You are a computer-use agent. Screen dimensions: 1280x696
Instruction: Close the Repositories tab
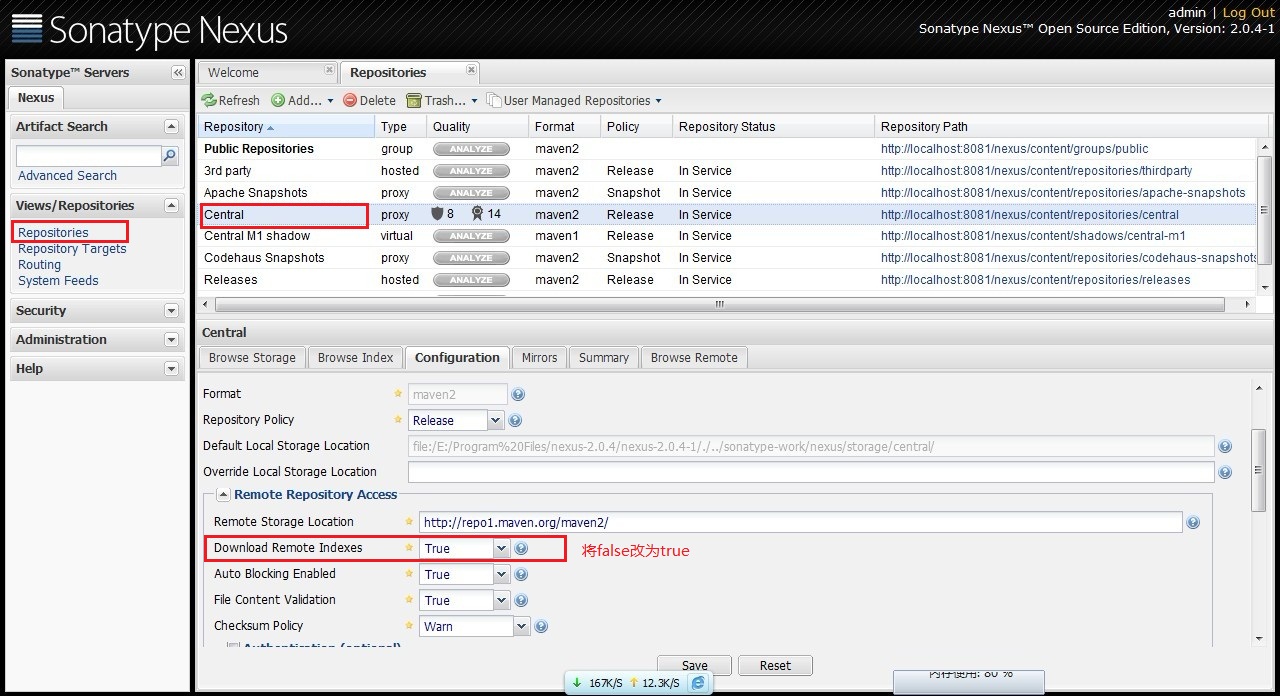coord(471,70)
